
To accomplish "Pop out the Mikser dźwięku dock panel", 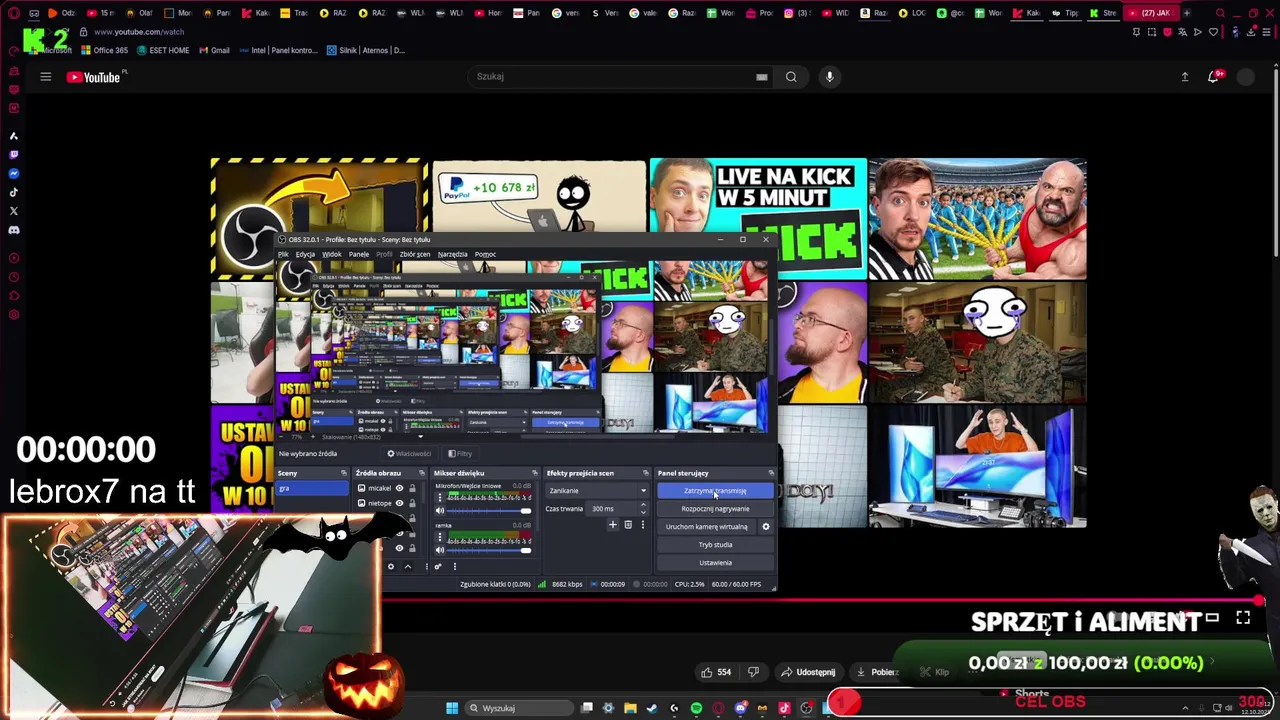I will [535, 473].
